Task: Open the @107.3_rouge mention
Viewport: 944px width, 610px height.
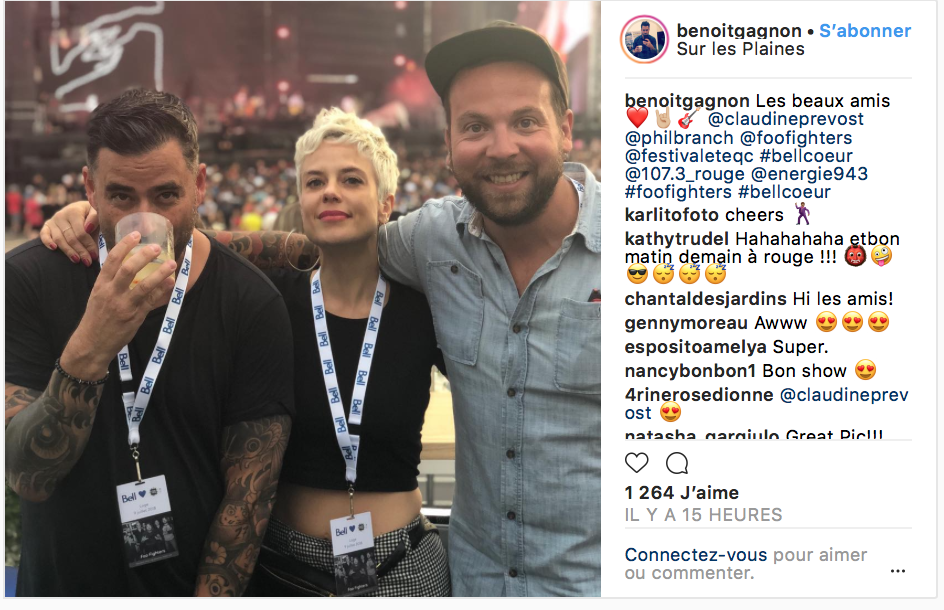Action: click(x=685, y=174)
